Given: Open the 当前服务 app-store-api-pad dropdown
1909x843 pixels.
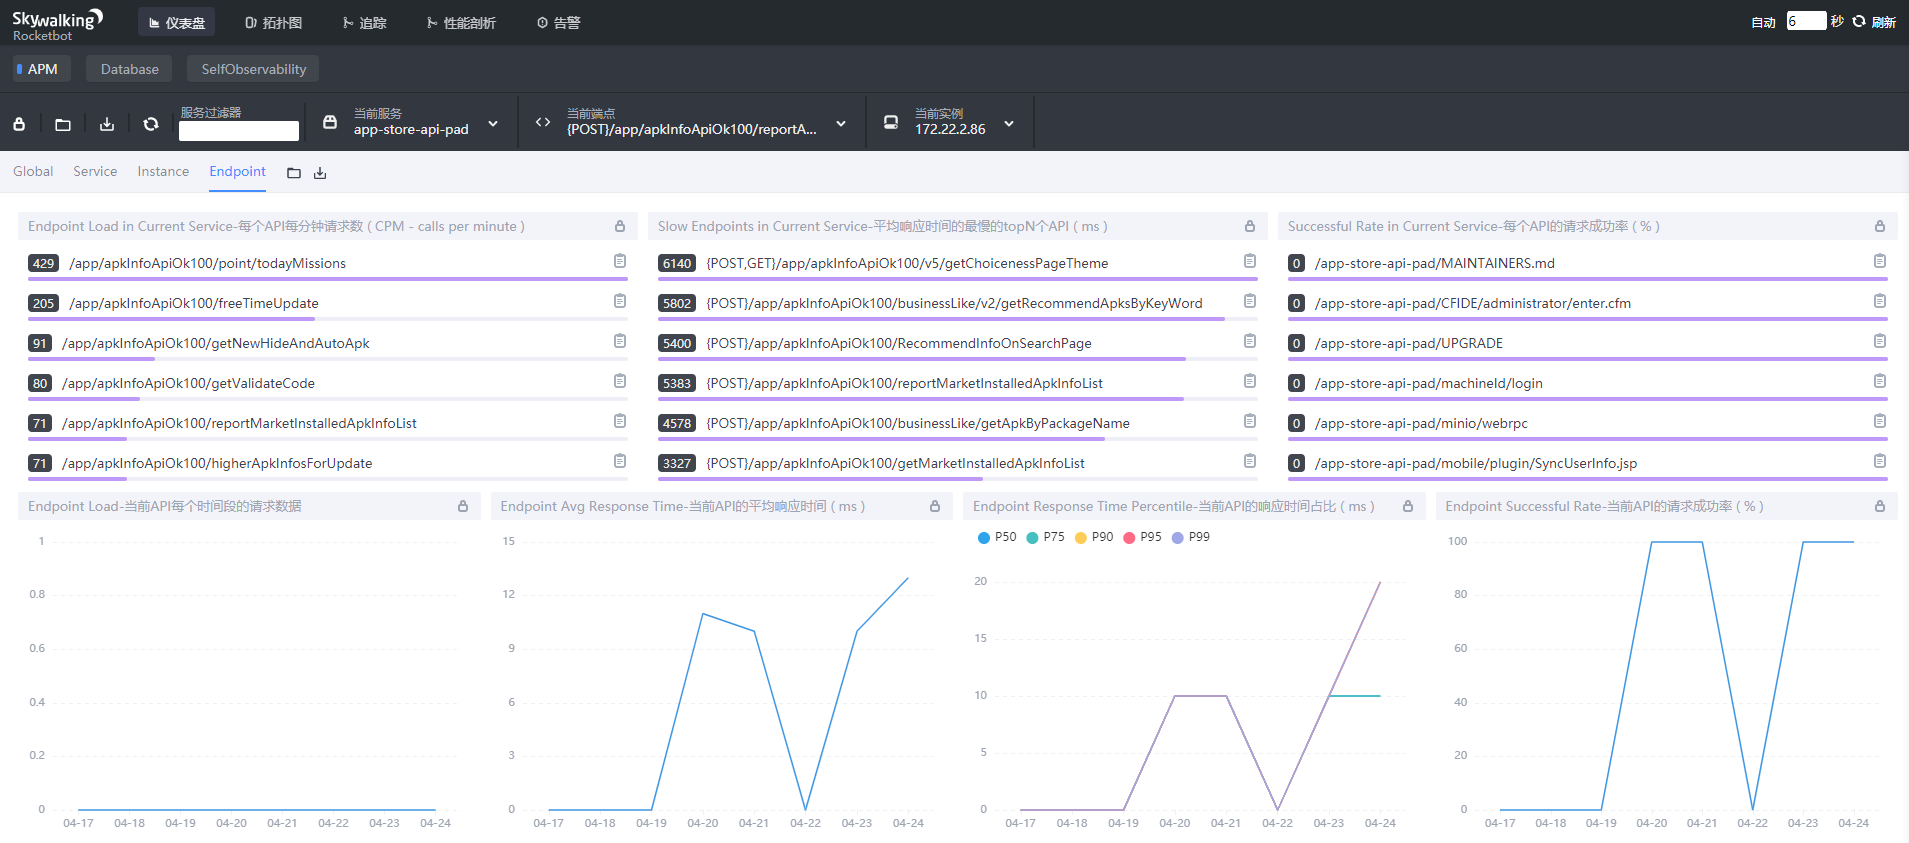Looking at the screenshot, I should click(411, 123).
